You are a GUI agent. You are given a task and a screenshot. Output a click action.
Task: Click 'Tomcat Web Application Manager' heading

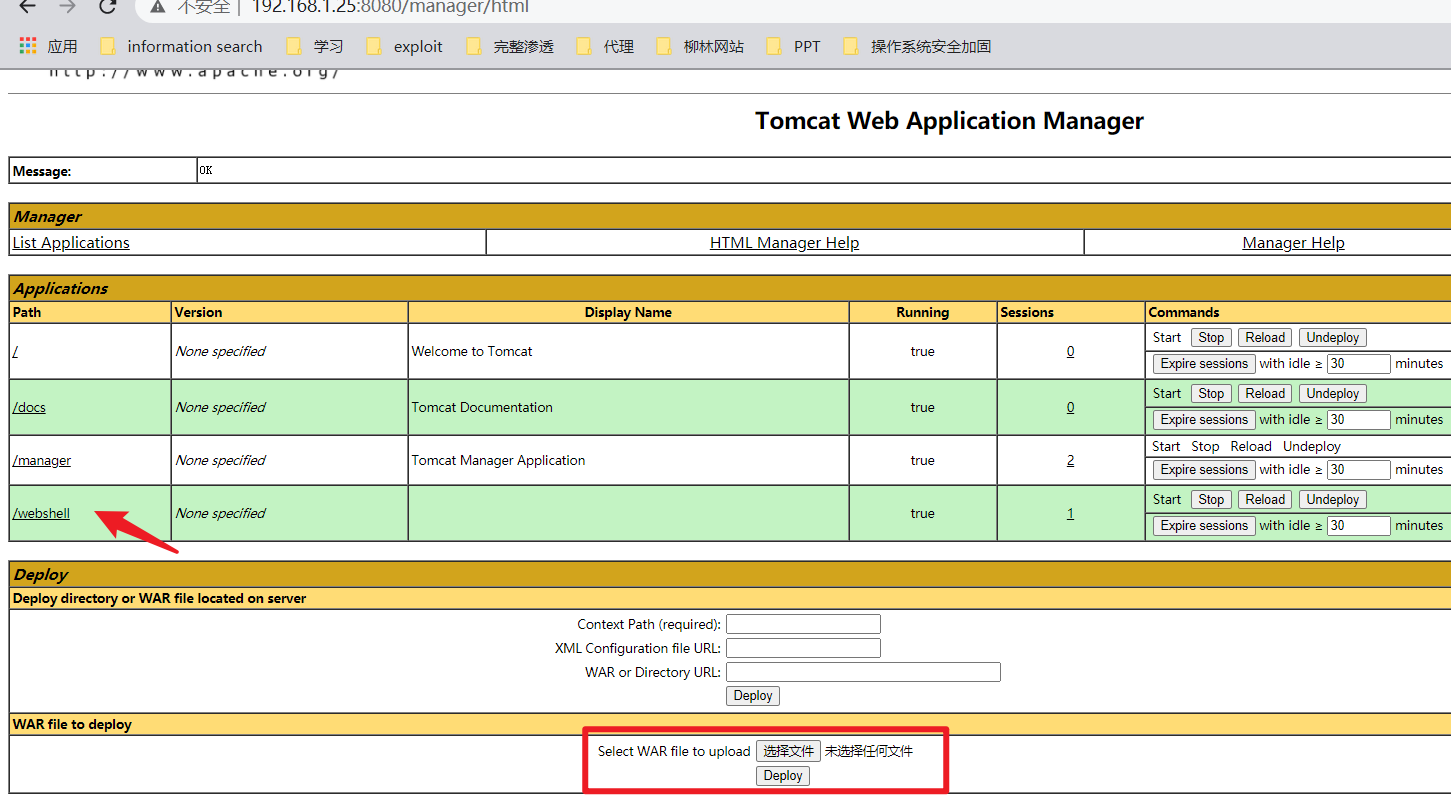click(x=949, y=121)
